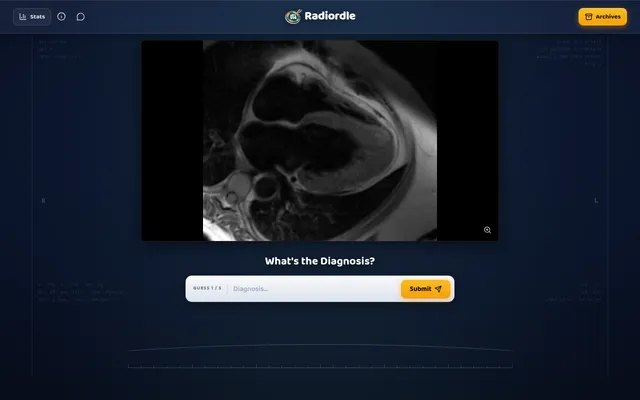Viewport: 640px width, 400px height.
Task: Open the Archives page
Action: pos(602,17)
